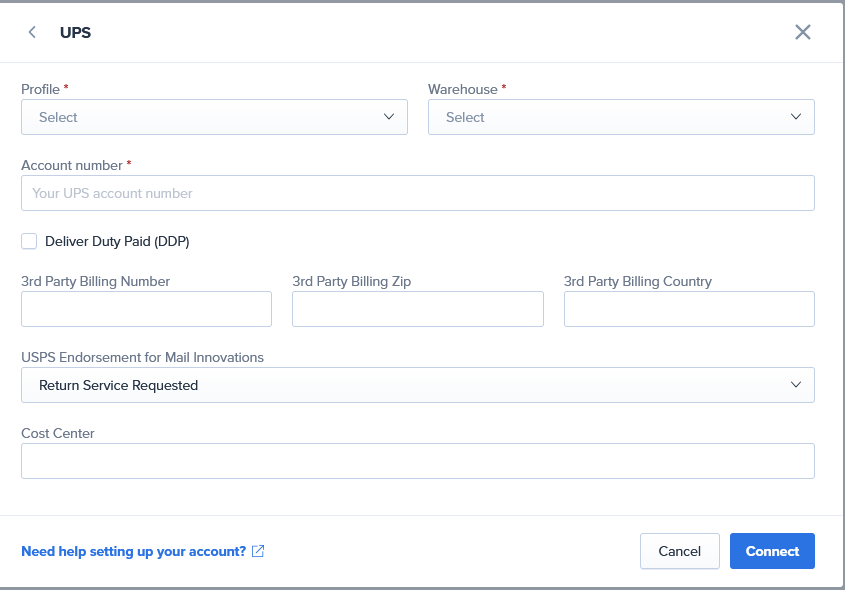This screenshot has width=845, height=590.
Task: Click the external link icon beside help link
Action: tap(258, 551)
